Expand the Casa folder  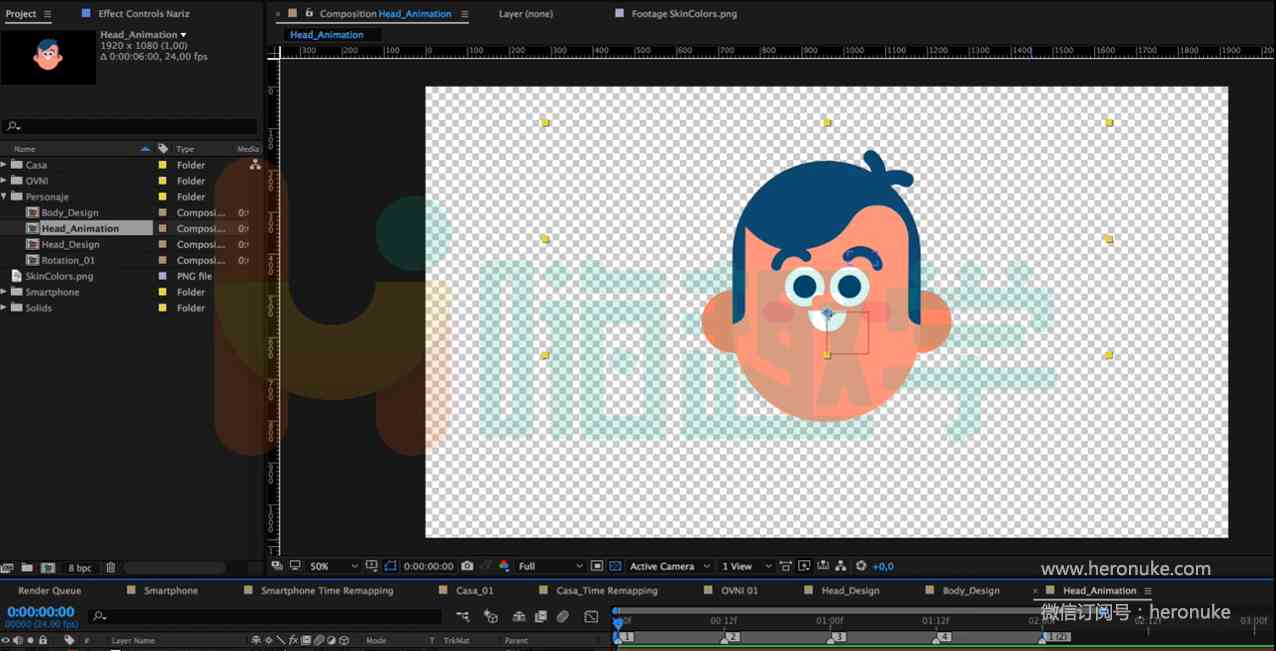[4, 165]
